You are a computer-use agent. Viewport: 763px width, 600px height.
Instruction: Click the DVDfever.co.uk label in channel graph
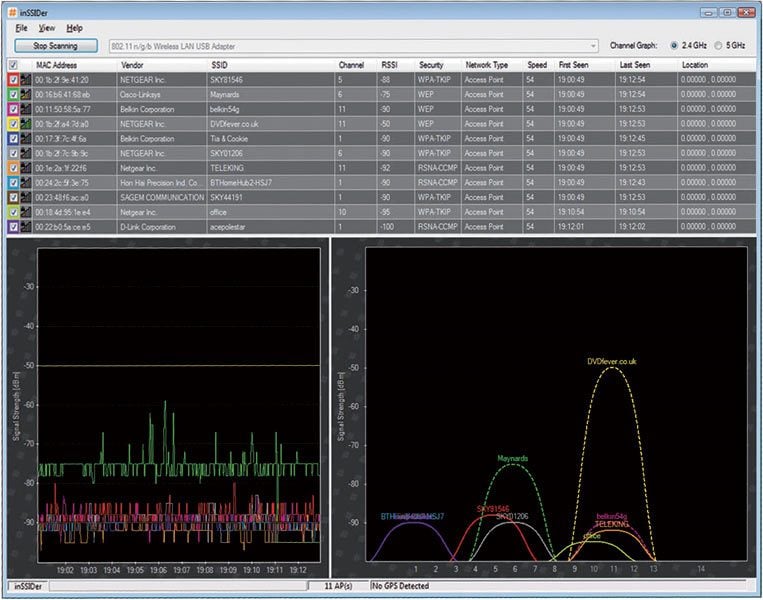coord(612,362)
